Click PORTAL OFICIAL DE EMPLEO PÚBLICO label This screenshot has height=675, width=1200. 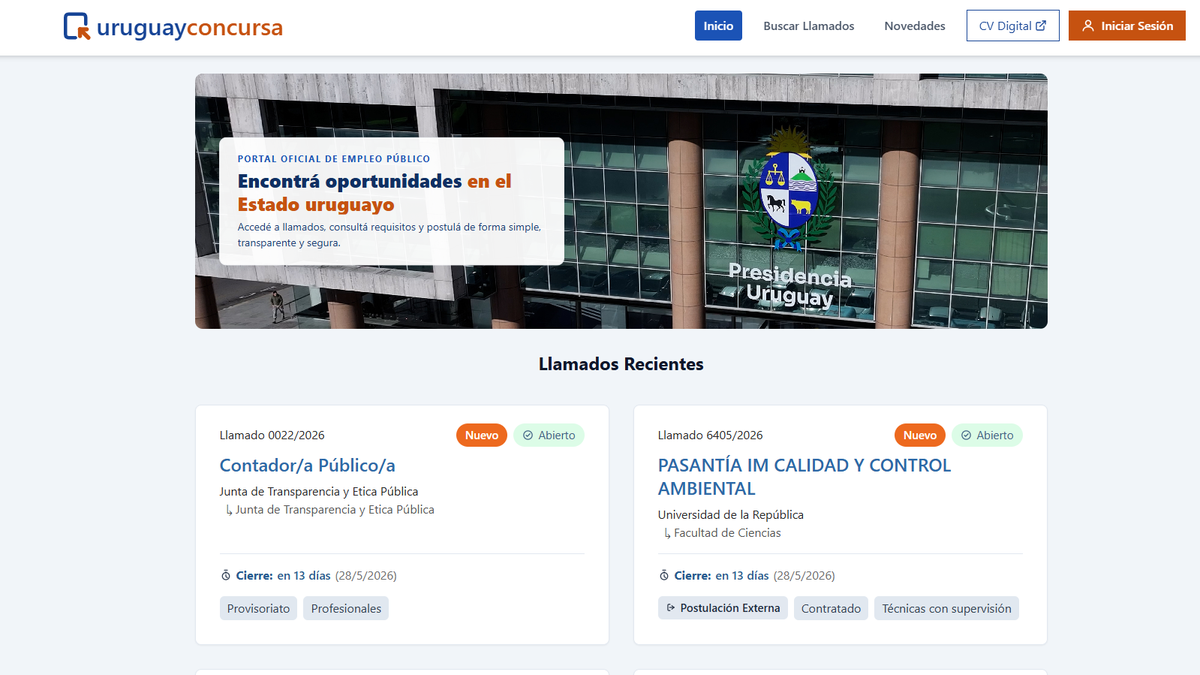click(x=334, y=159)
